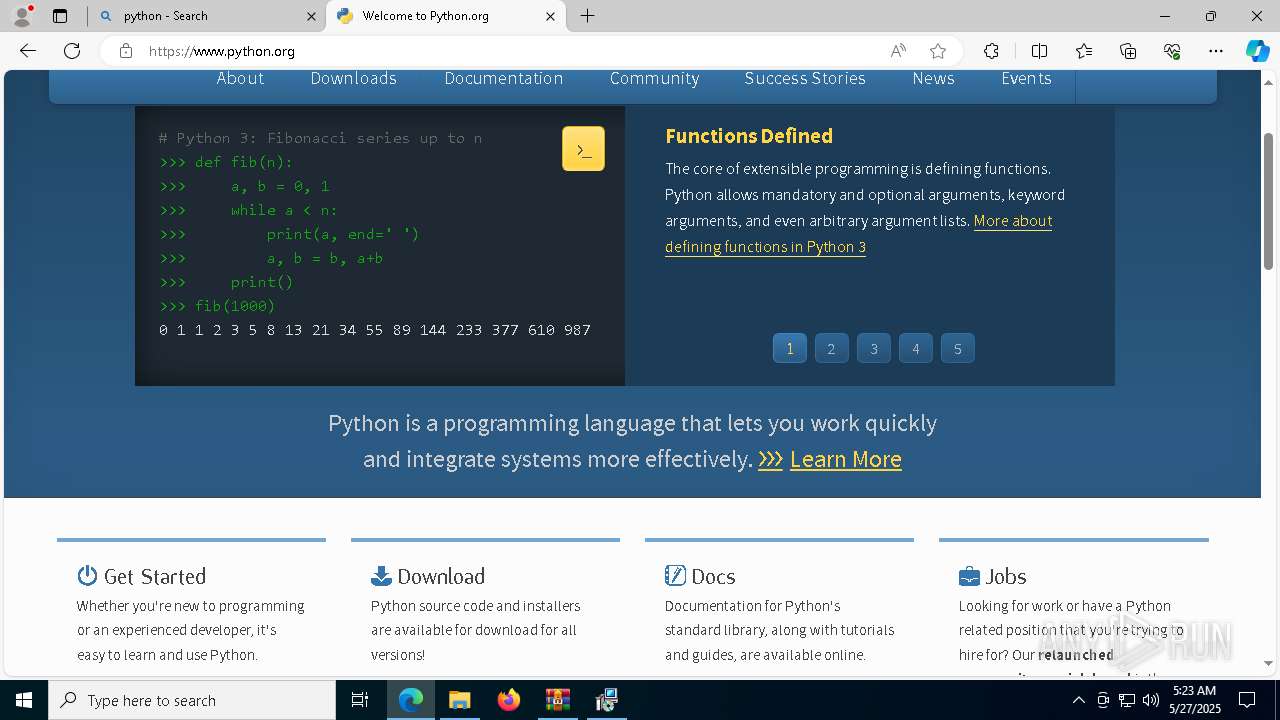Screen dimensions: 1280x720
Task: Open a new browser tab
Action: 588,16
